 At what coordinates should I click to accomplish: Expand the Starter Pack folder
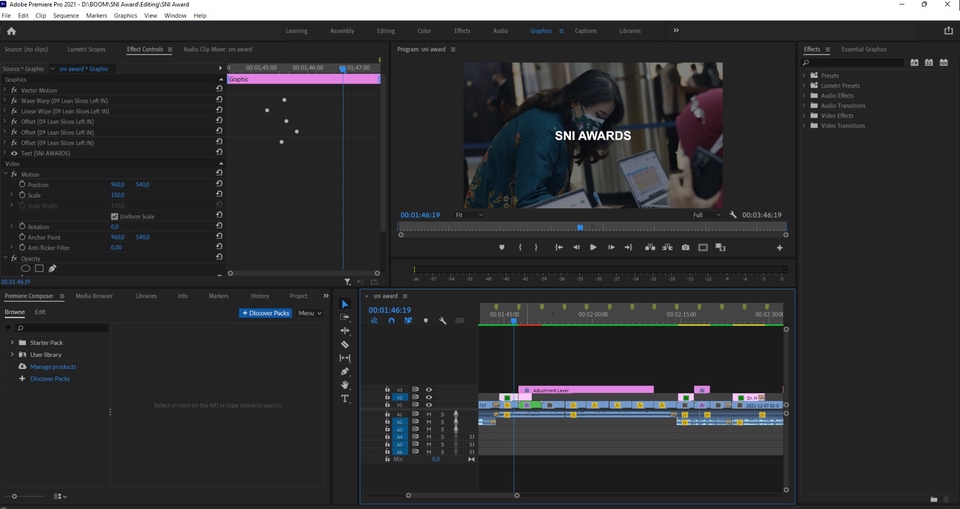(x=12, y=342)
